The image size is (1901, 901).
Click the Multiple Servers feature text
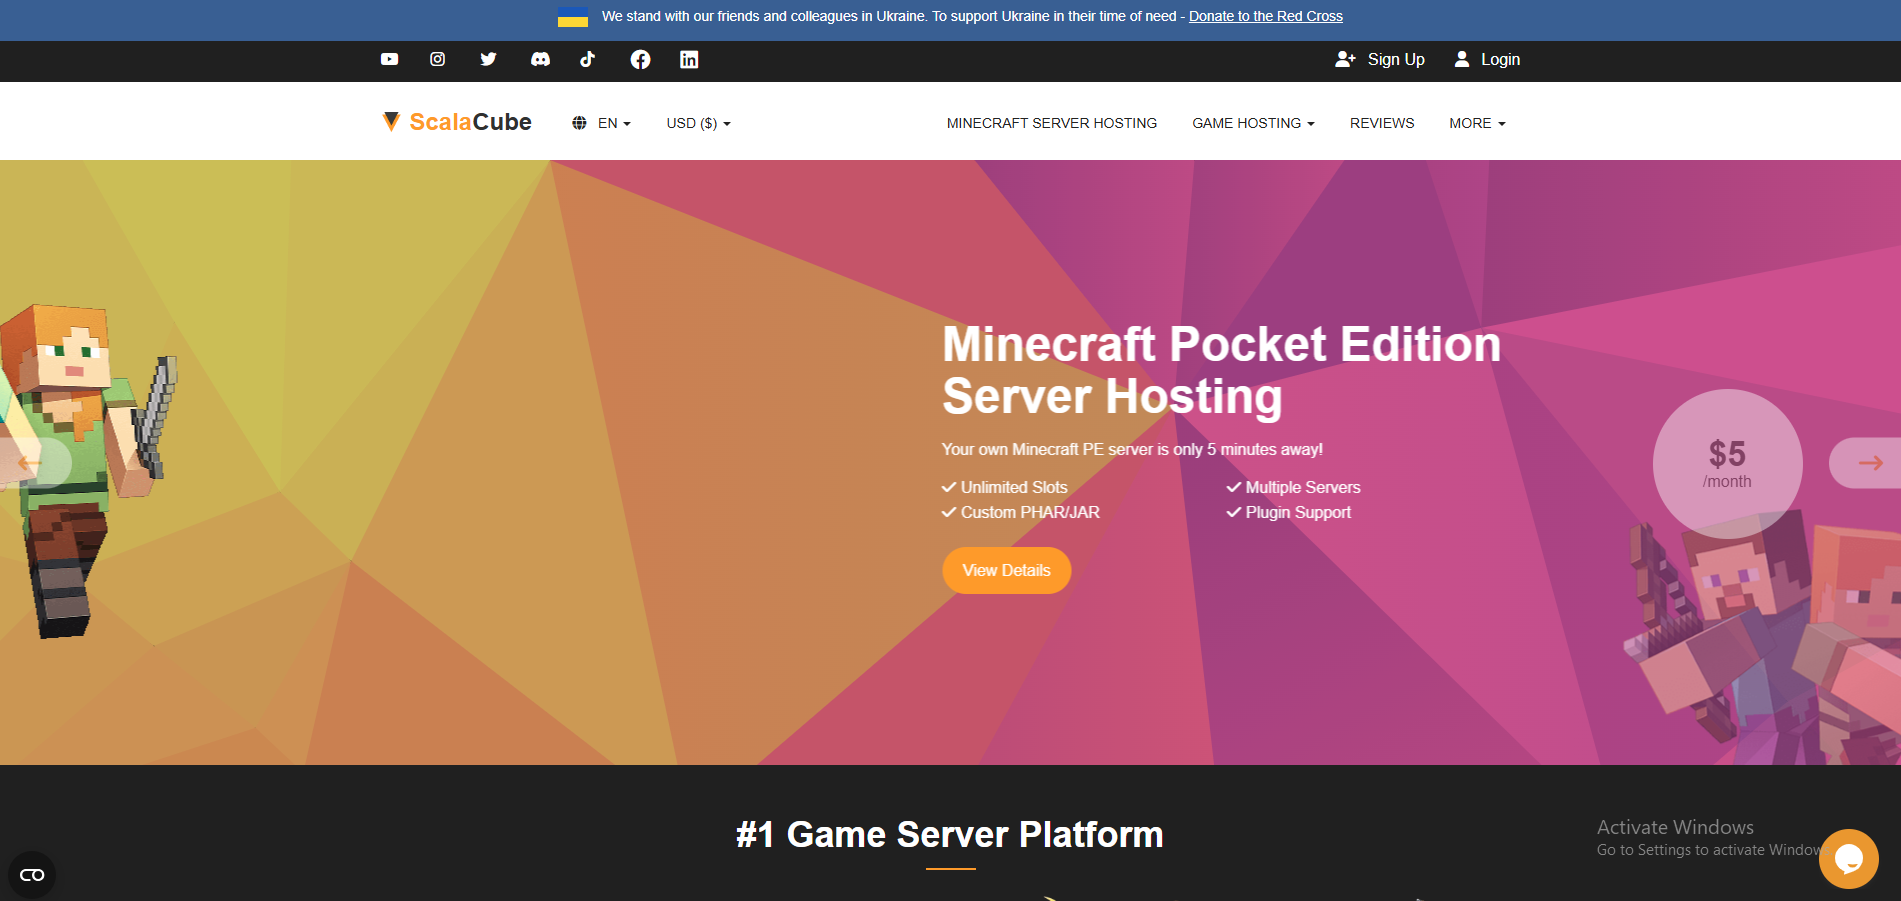click(1303, 487)
